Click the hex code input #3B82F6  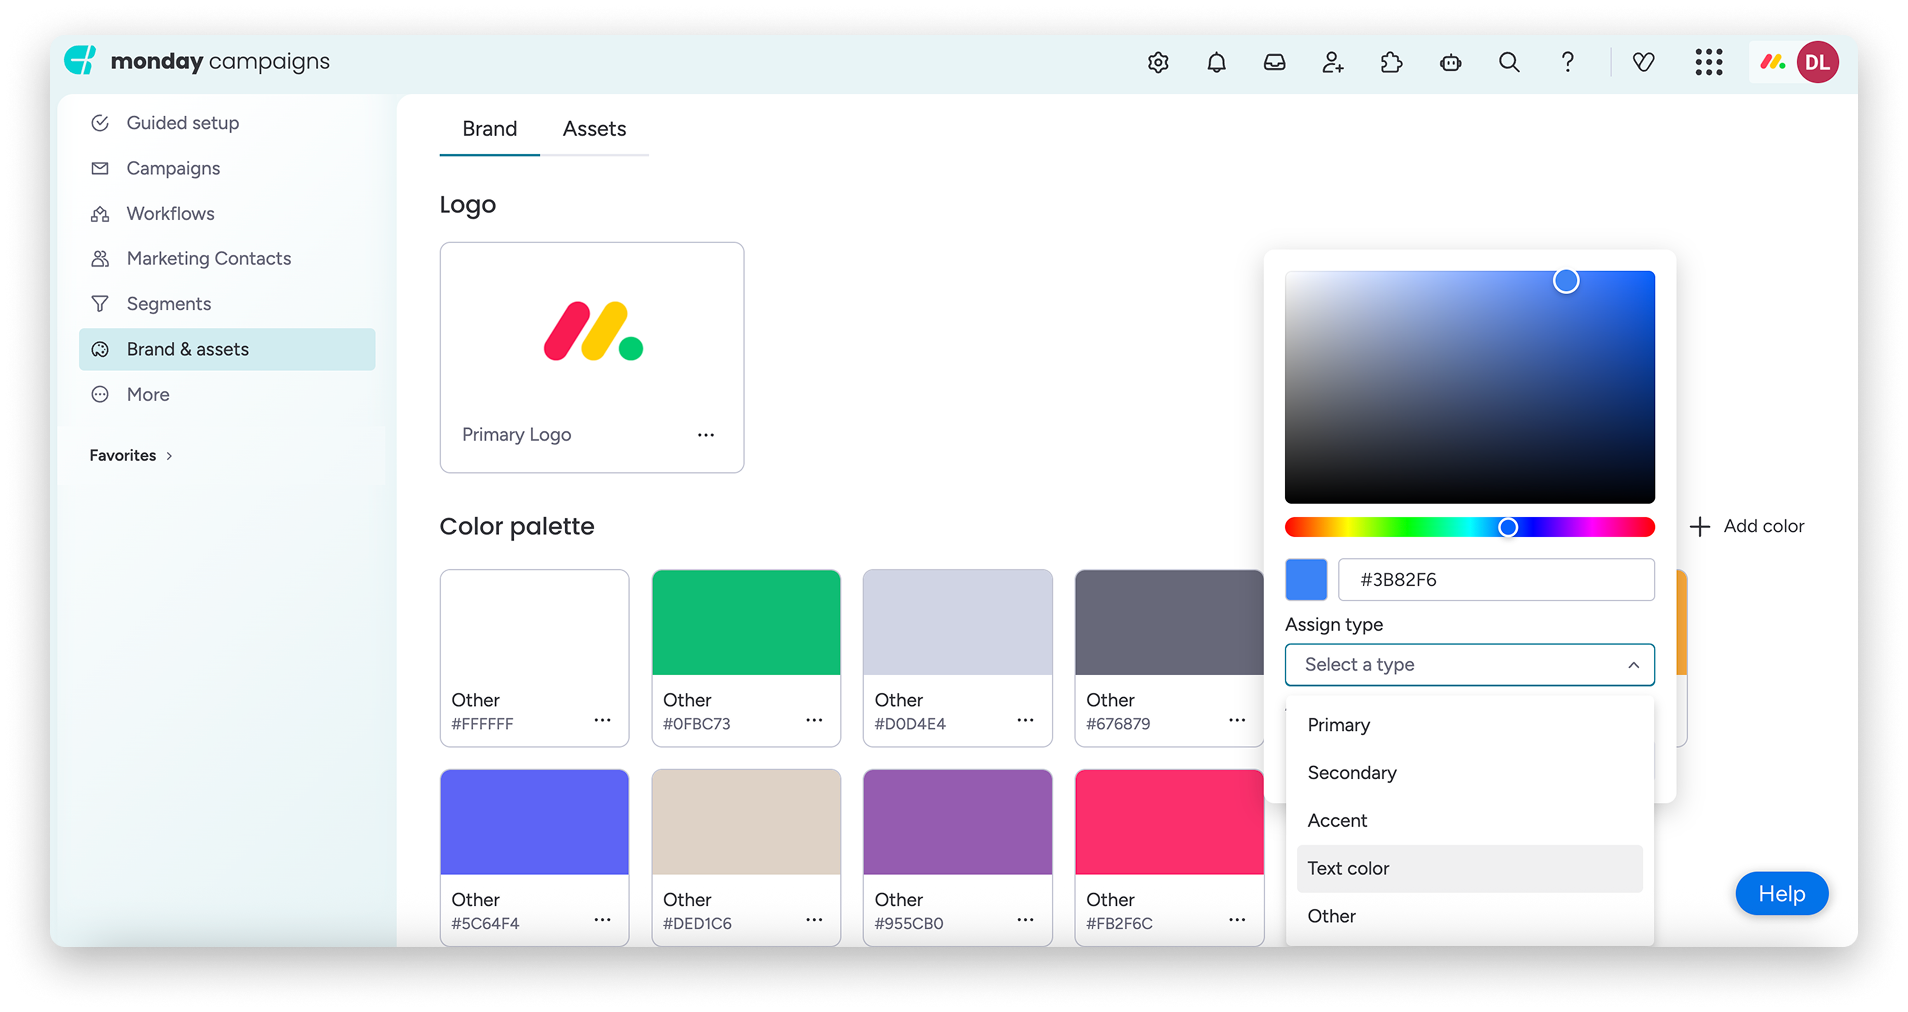[1496, 580]
